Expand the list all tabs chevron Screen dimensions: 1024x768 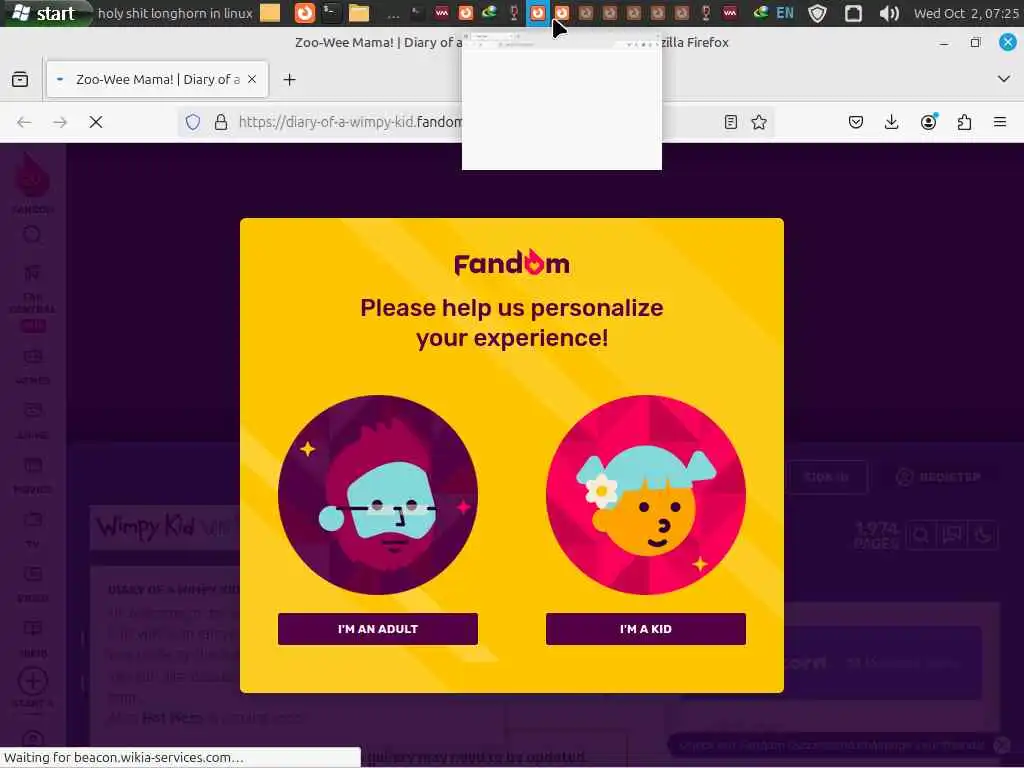pyautogui.click(x=1004, y=79)
